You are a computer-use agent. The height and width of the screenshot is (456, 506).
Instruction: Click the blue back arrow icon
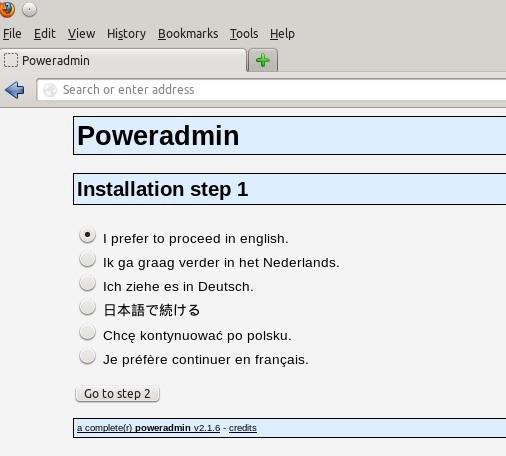tap(15, 90)
